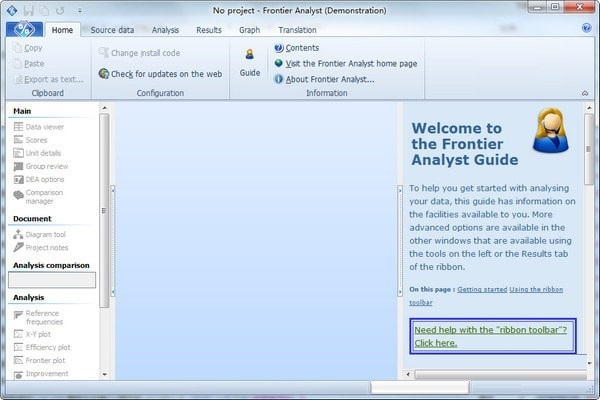
Task: Switch to the Home ribbon tab
Action: coord(62,30)
